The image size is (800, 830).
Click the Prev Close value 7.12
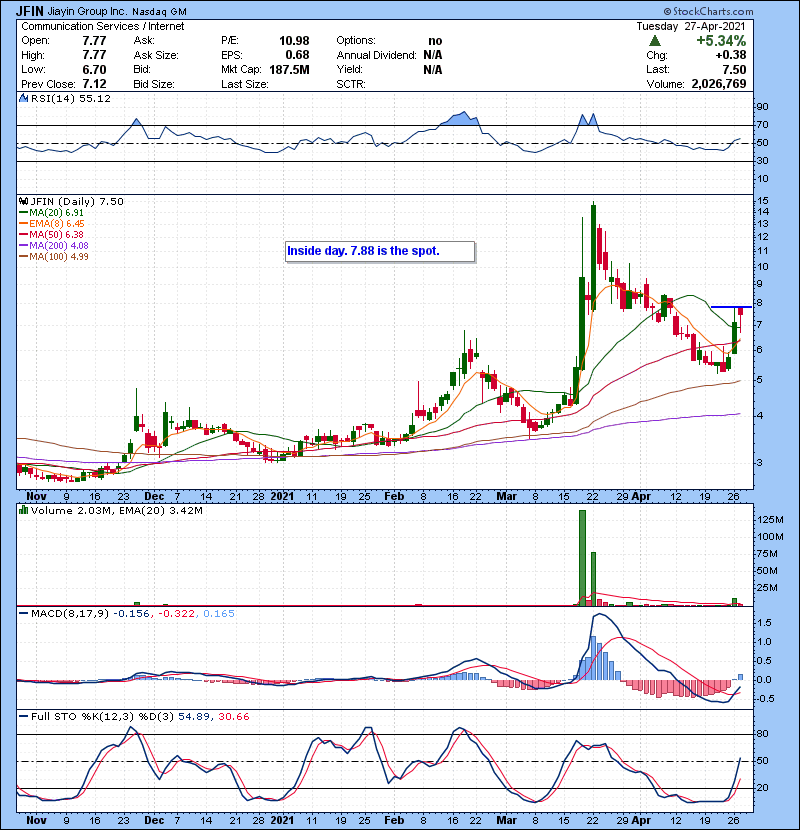94,84
